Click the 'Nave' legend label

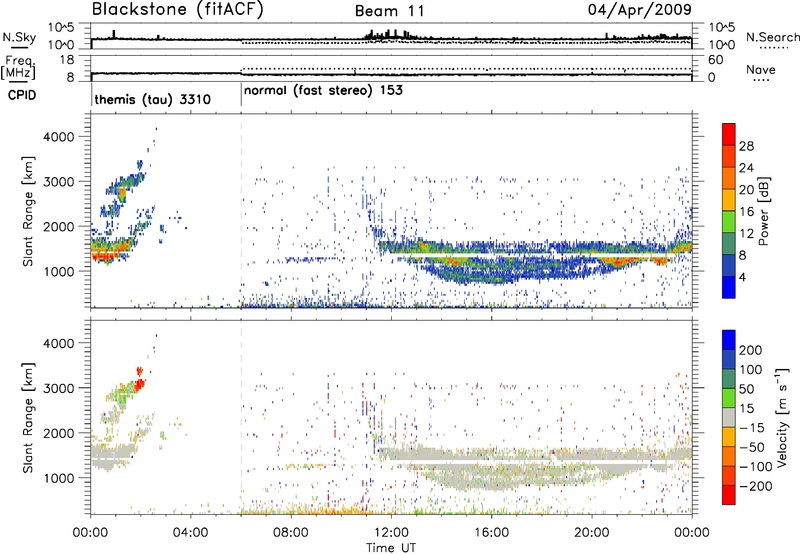click(x=761, y=69)
